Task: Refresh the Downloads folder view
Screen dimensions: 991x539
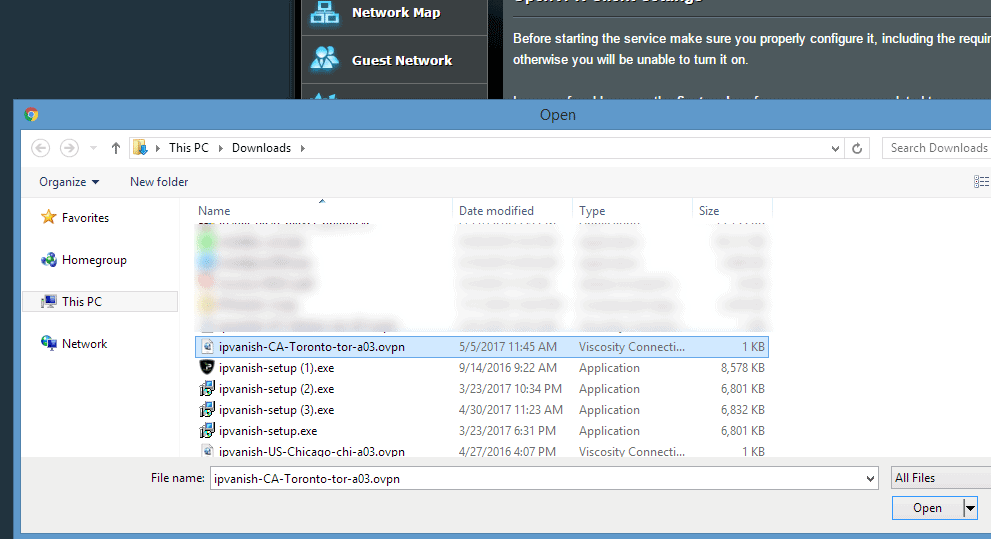Action: [857, 148]
